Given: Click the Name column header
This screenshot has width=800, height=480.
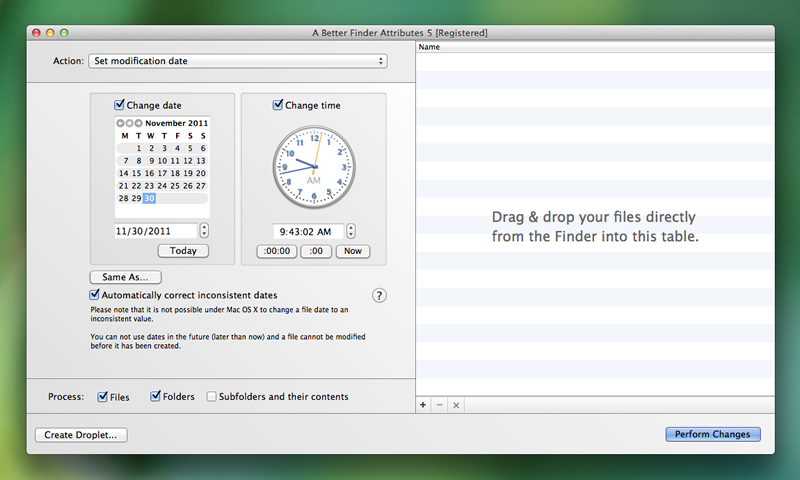Looking at the screenshot, I should (595, 47).
